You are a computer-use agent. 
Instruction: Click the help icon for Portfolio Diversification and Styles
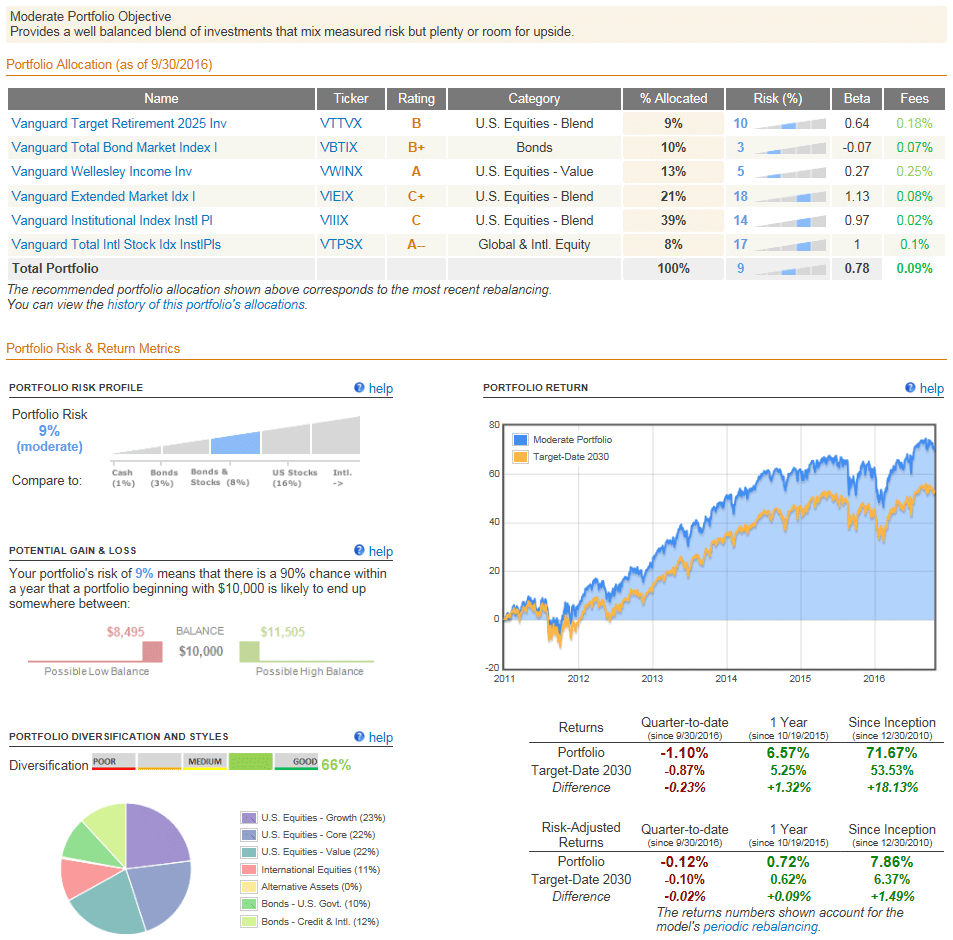click(359, 736)
